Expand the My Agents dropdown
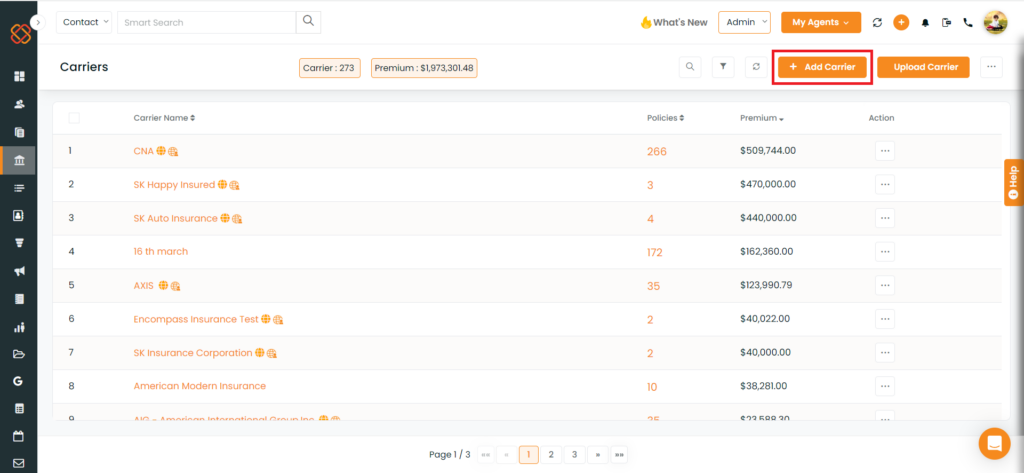The image size is (1024, 473). pos(821,22)
